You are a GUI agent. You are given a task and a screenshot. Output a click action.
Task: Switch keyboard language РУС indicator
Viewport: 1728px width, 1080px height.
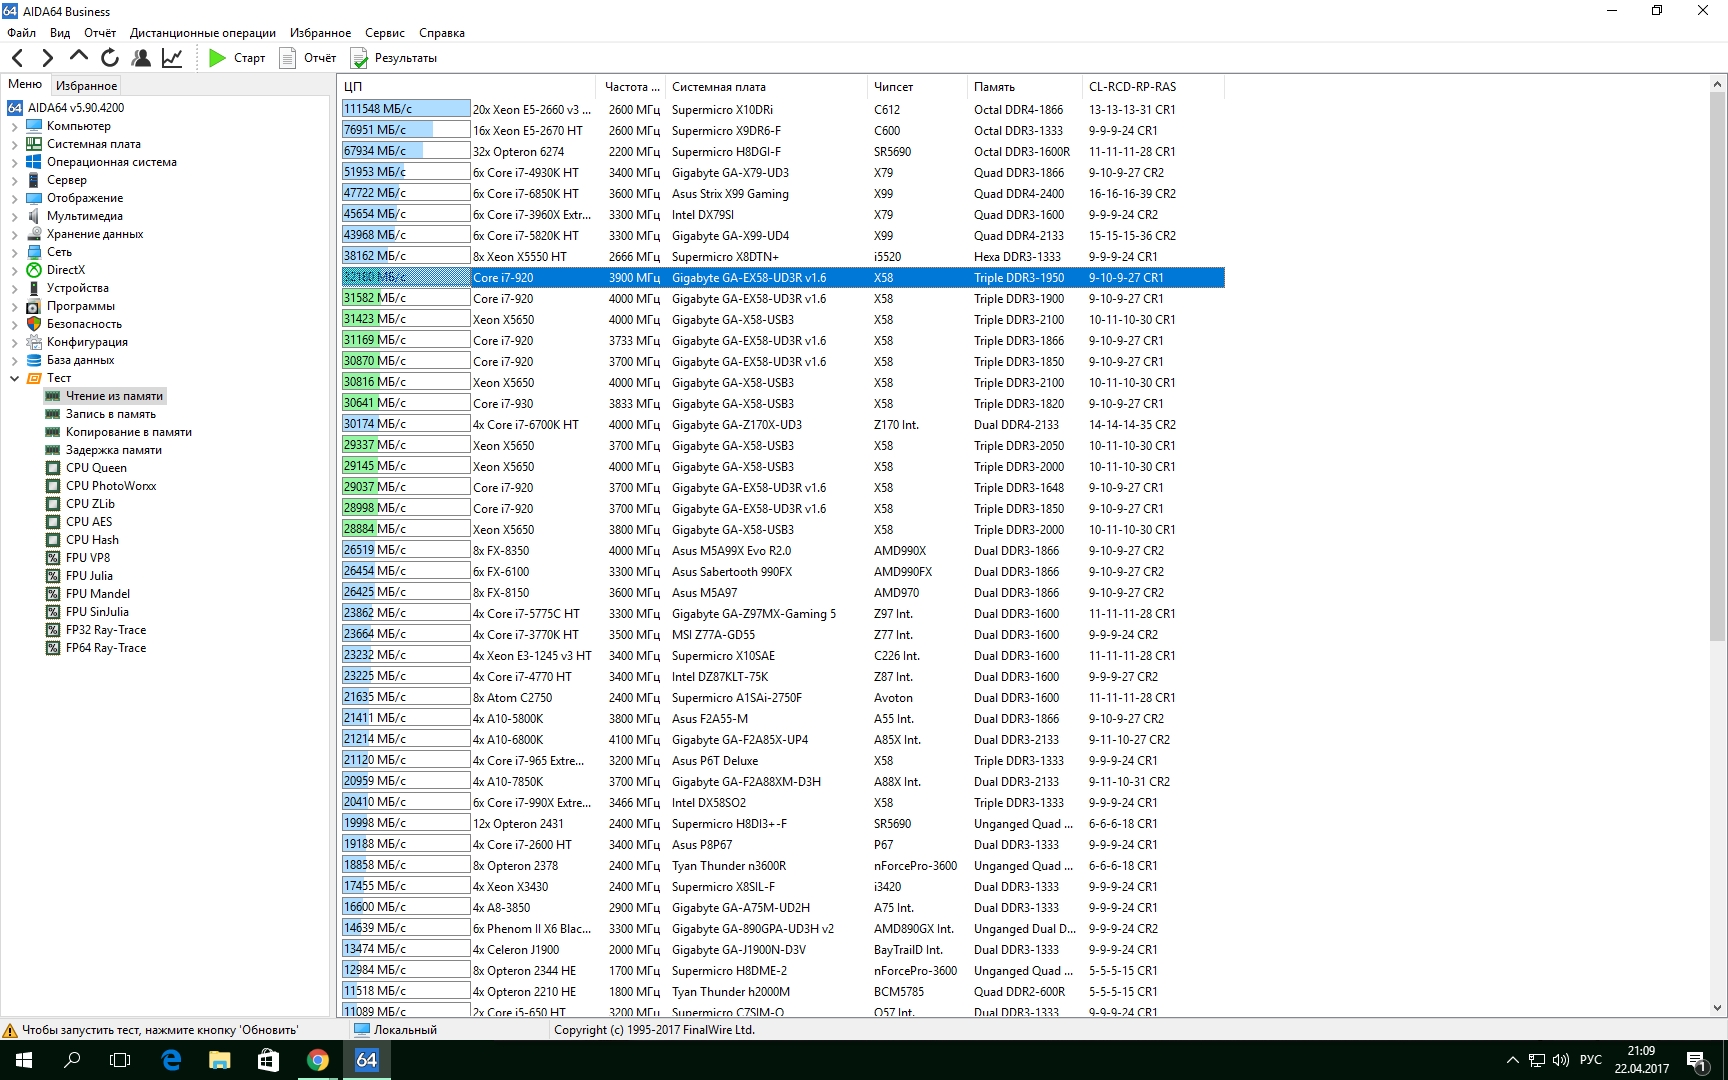click(x=1590, y=1060)
